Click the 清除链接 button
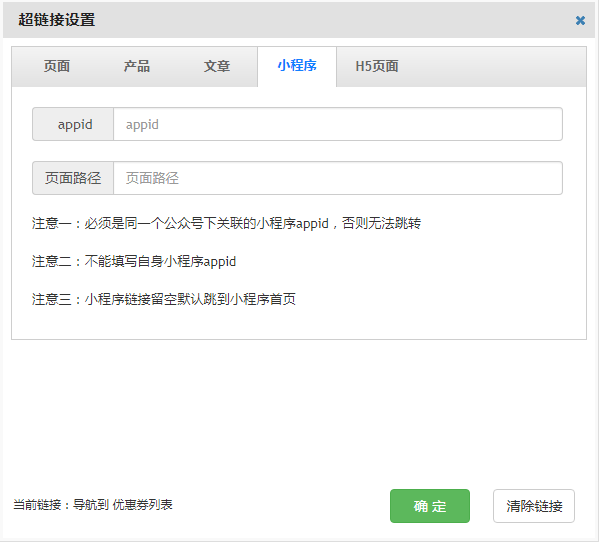Screen dimensions: 599x542 (x=534, y=506)
